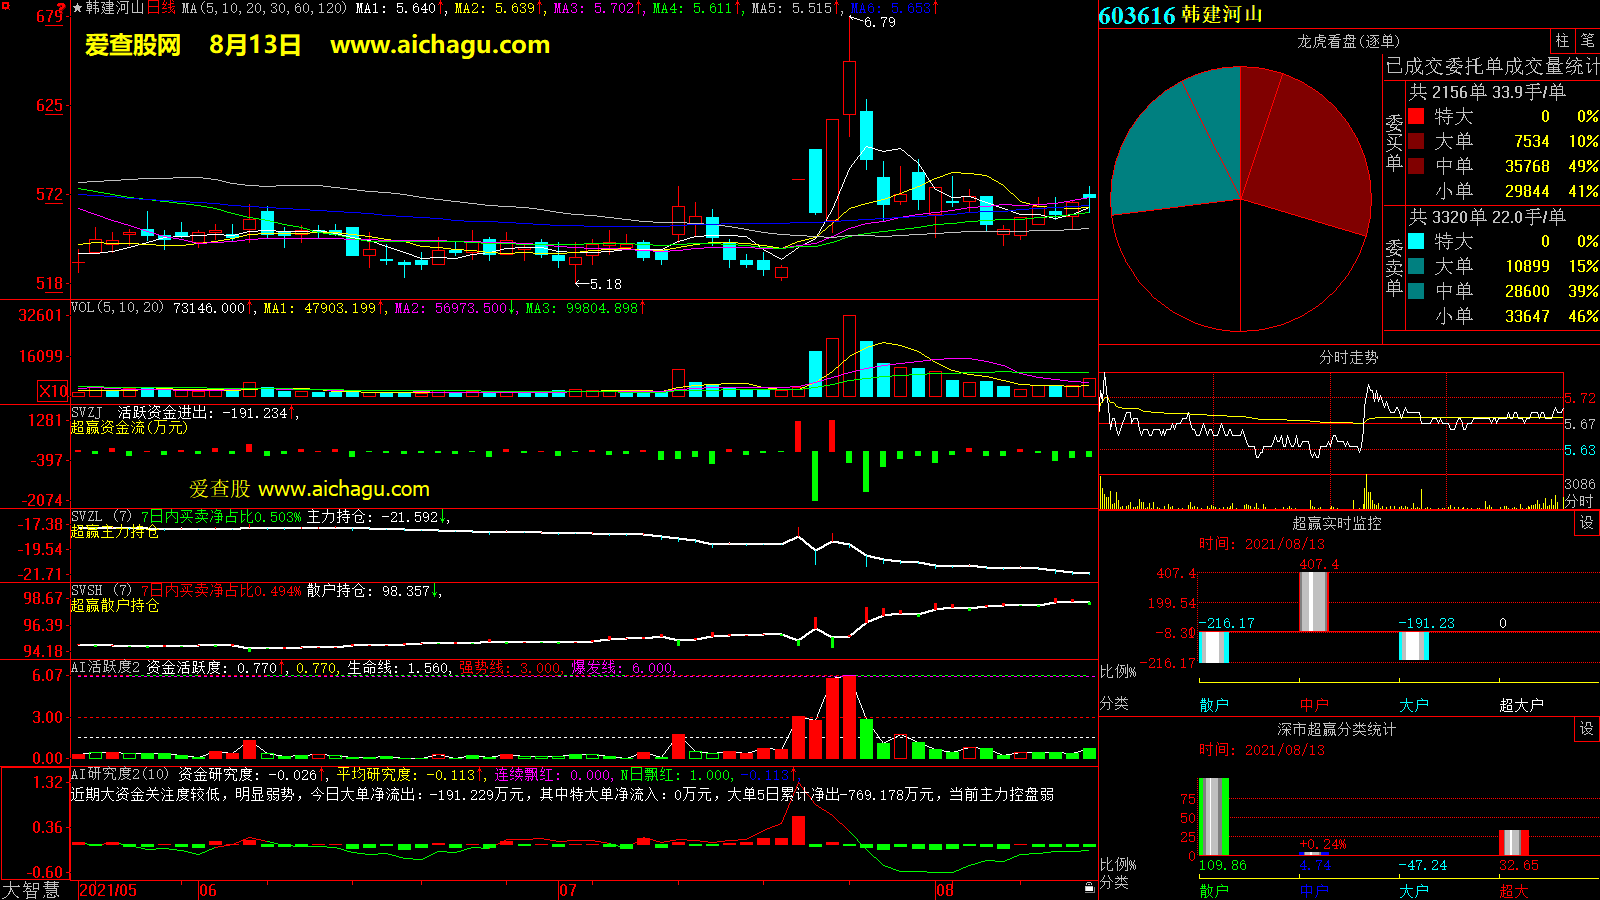
Task: Click the 603616 韩建河山 stock title
Action: point(1180,15)
